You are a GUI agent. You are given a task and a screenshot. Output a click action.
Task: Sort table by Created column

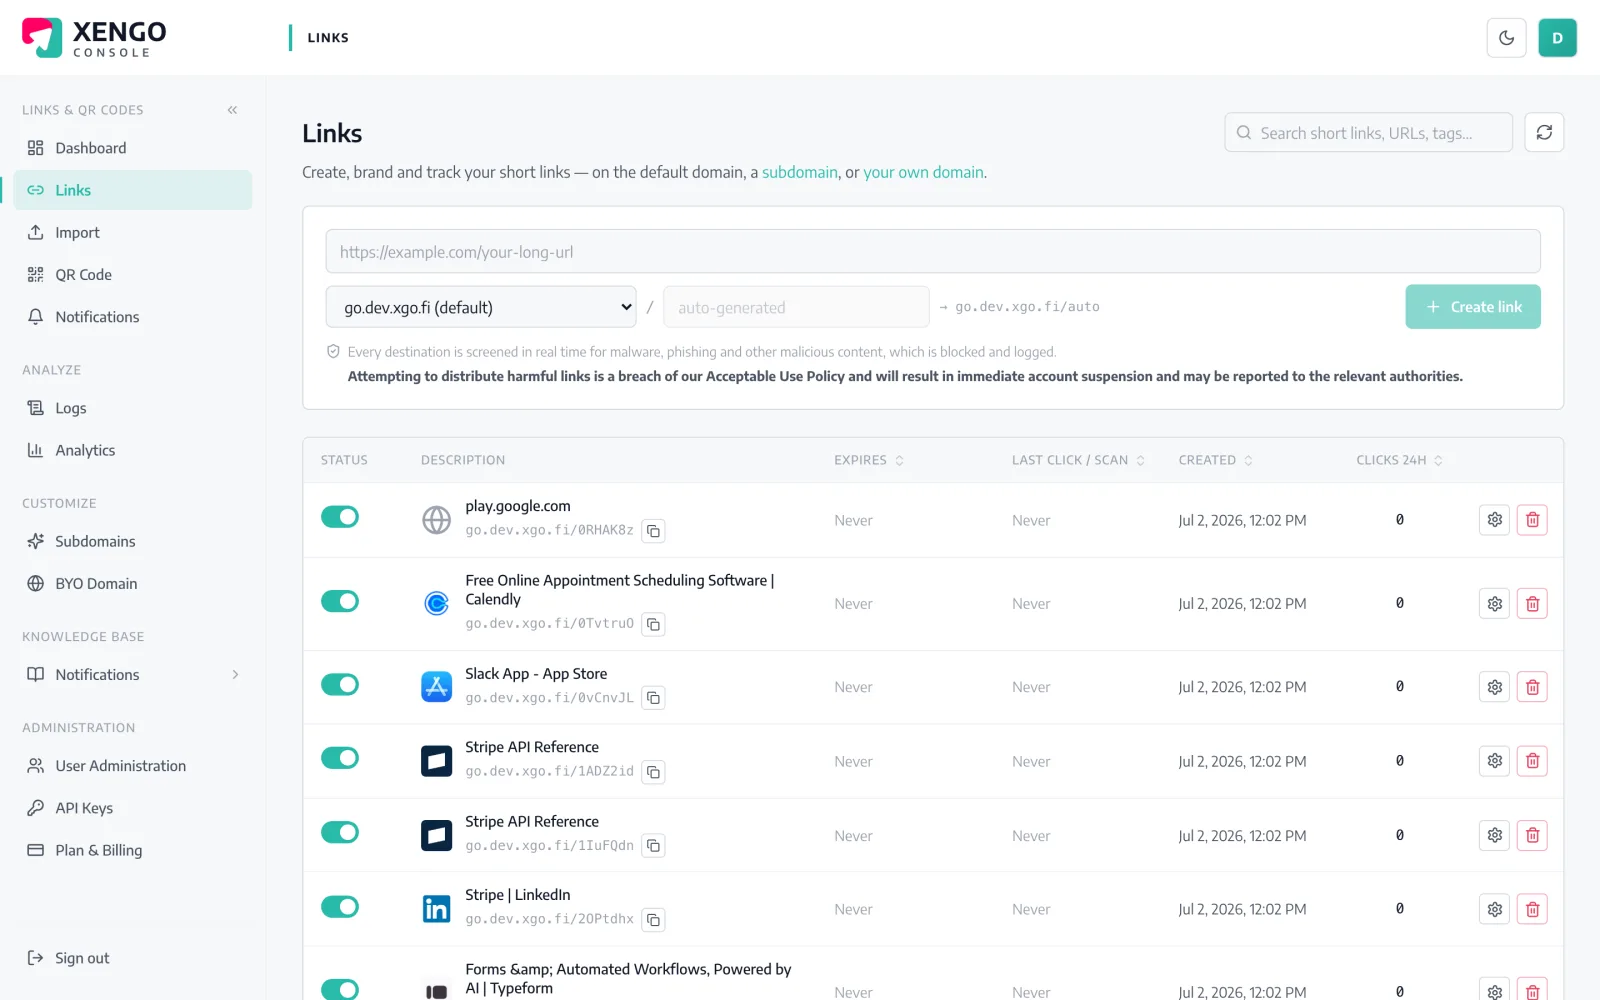pos(1215,460)
